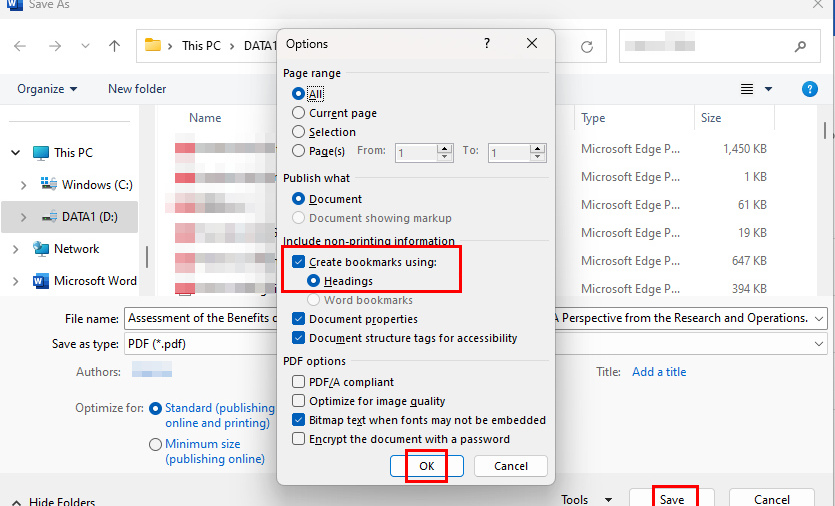Select Document under Publish what
Viewport: 835px width, 506px height.
pos(298,199)
